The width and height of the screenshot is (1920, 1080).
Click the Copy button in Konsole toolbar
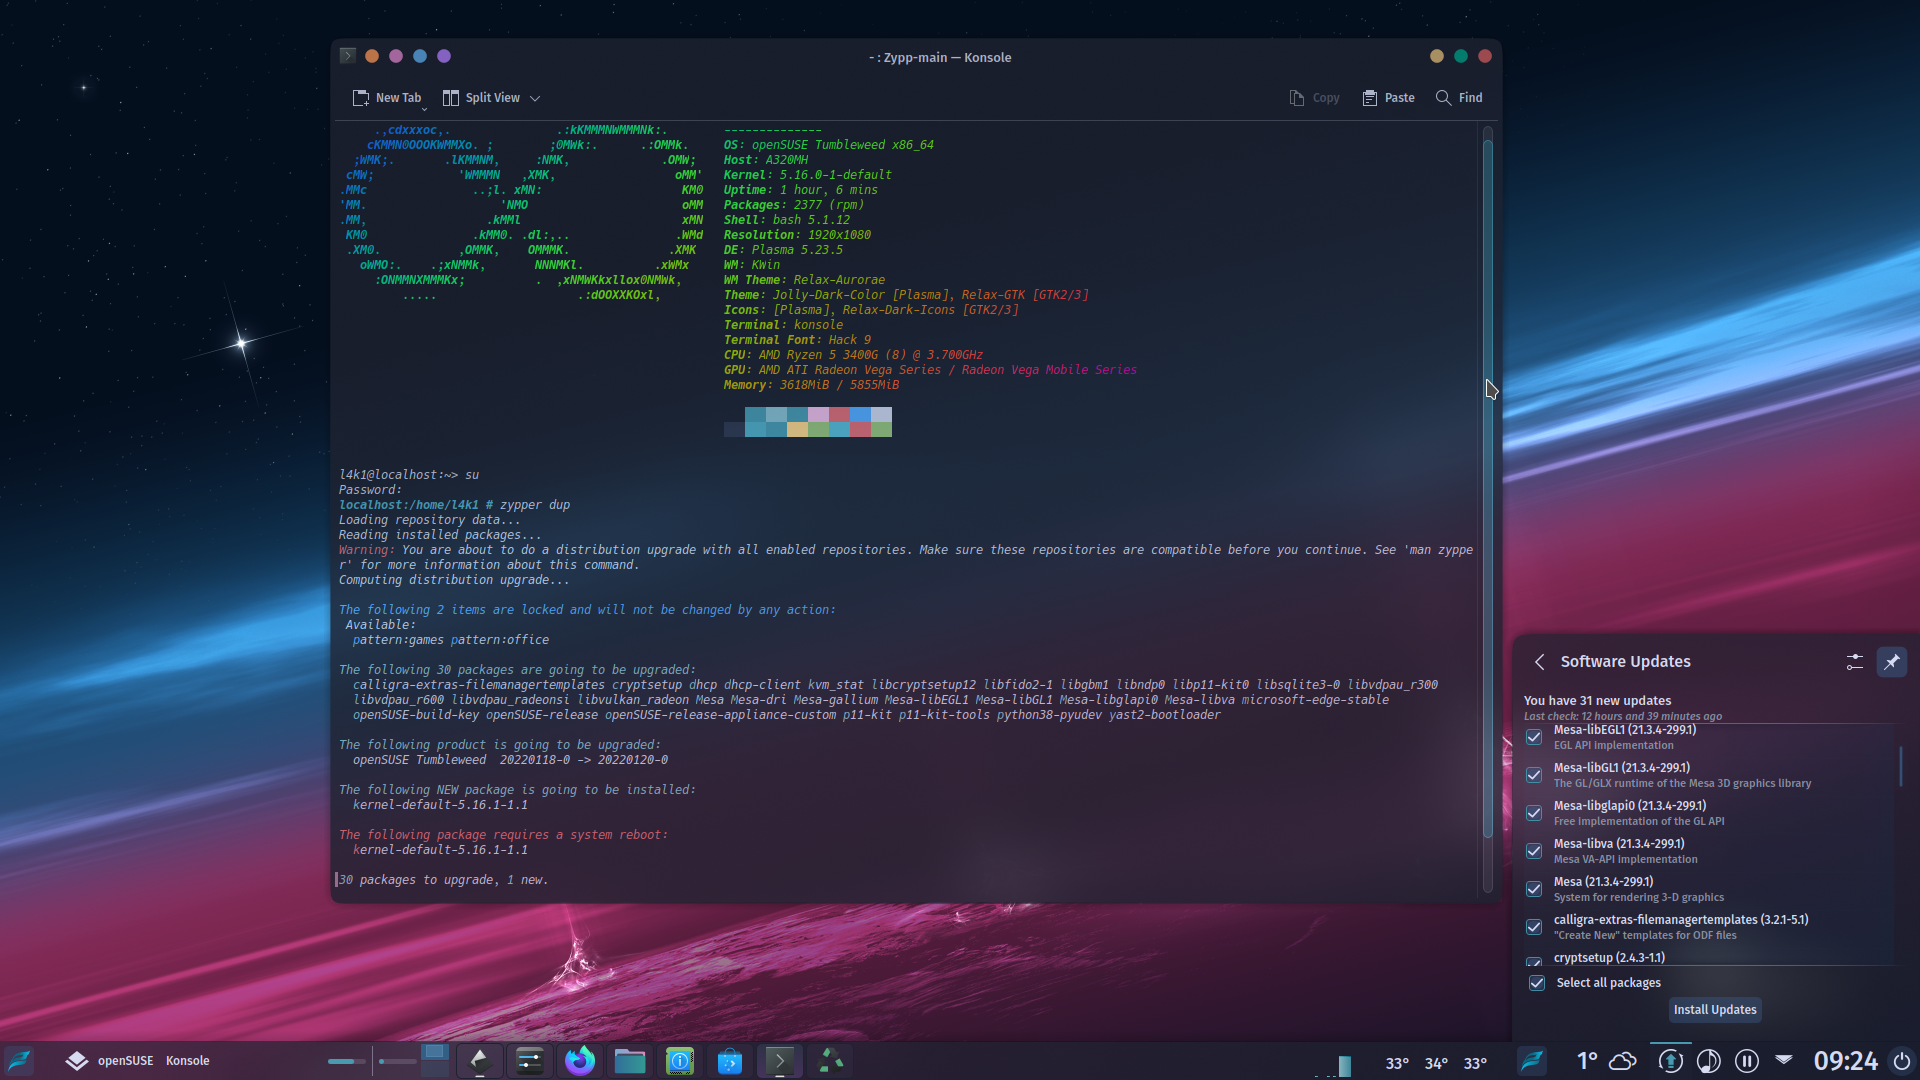(x=1314, y=98)
